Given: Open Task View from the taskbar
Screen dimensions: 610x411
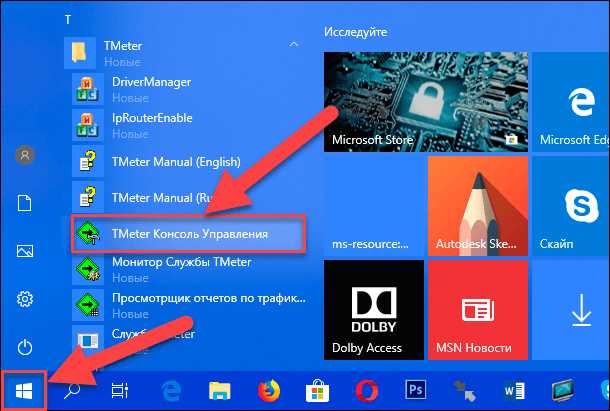Looking at the screenshot, I should tap(119, 391).
